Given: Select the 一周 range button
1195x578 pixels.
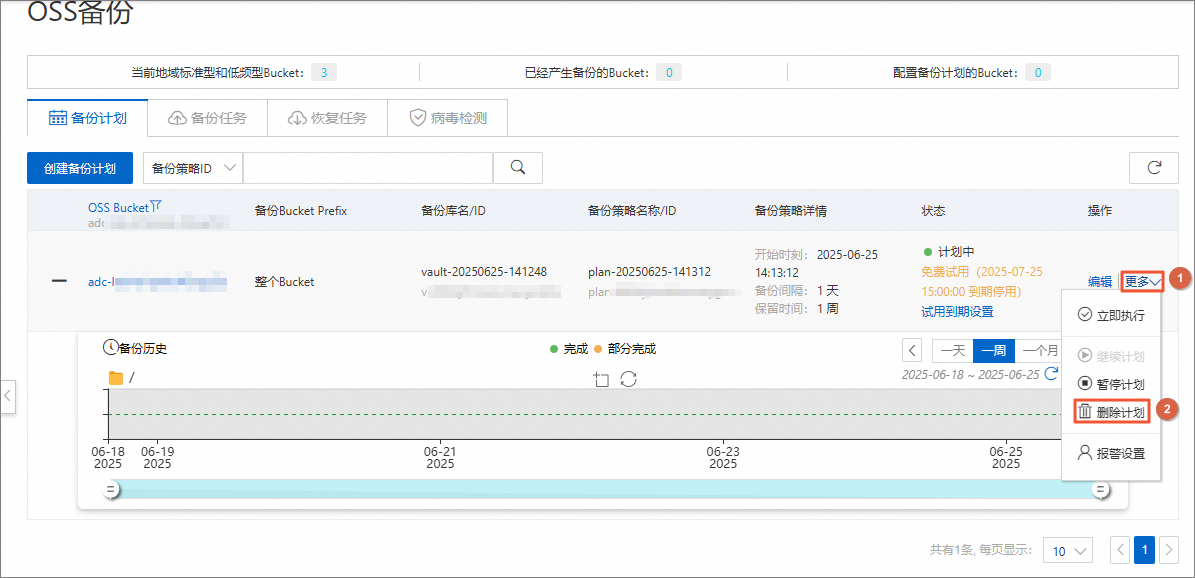Looking at the screenshot, I should [994, 351].
